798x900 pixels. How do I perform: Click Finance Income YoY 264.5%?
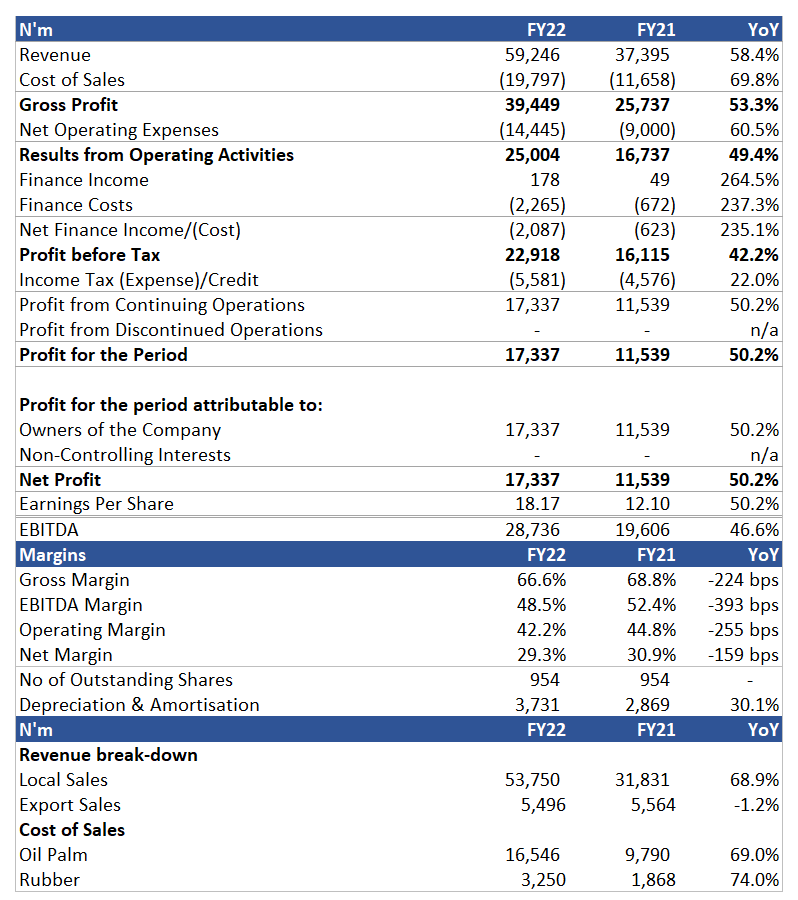[750, 180]
